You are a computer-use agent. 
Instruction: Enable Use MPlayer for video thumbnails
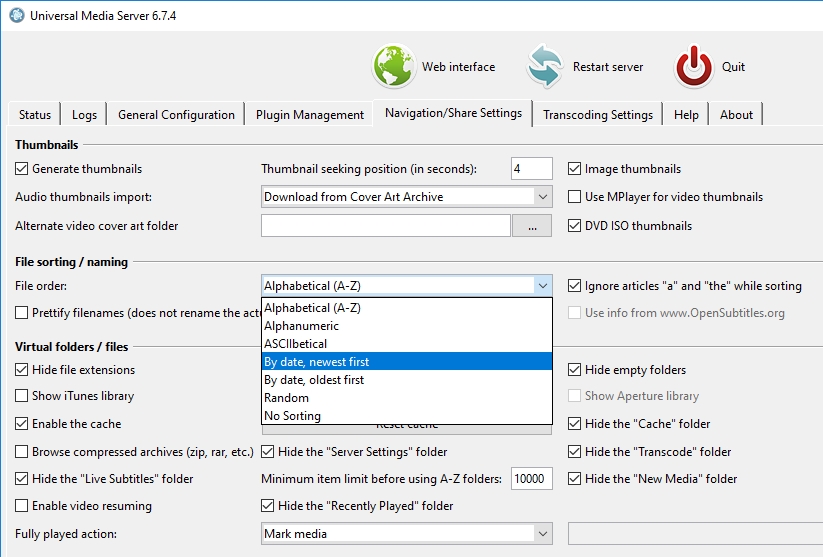575,196
